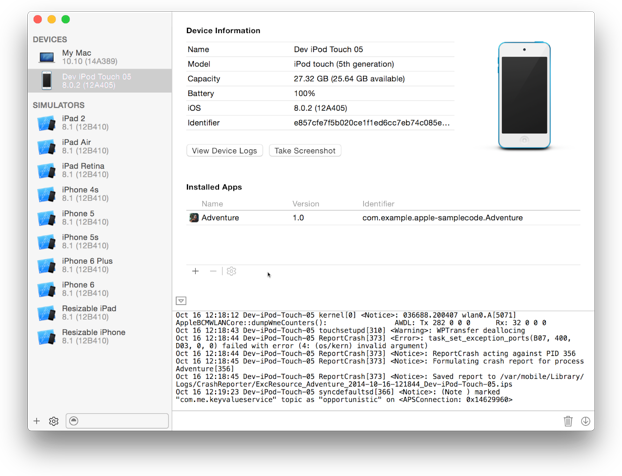Click the iPad Retina simulator icon
Screen dimensions: 622x476
click(46, 171)
